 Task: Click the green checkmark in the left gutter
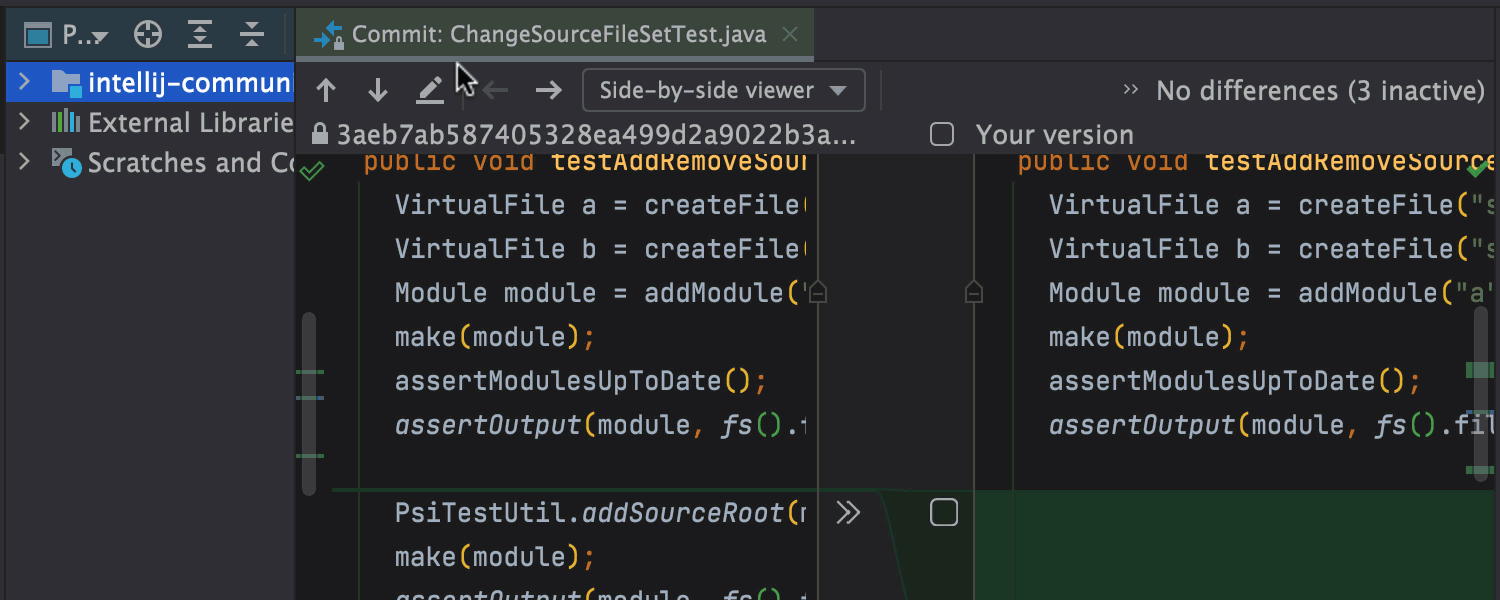(312, 170)
